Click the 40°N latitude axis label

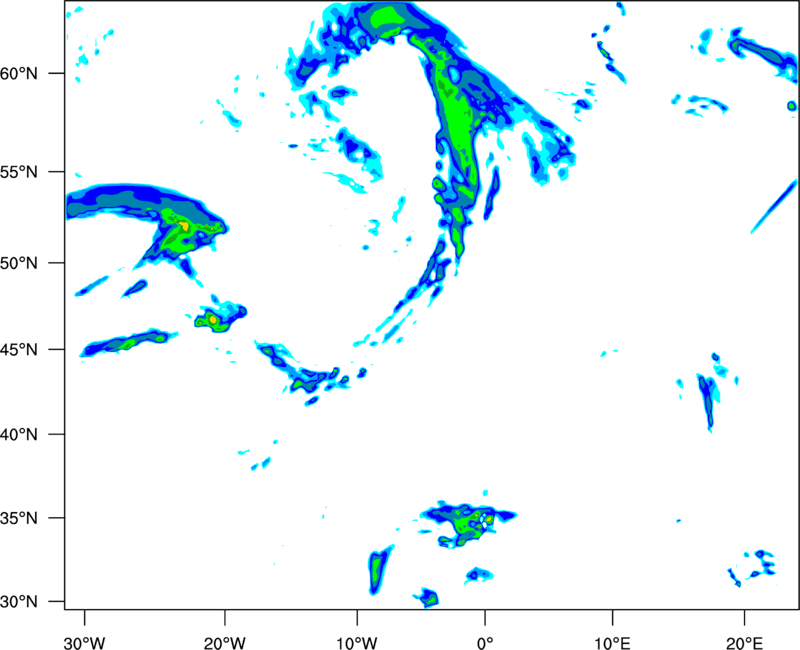point(19,435)
